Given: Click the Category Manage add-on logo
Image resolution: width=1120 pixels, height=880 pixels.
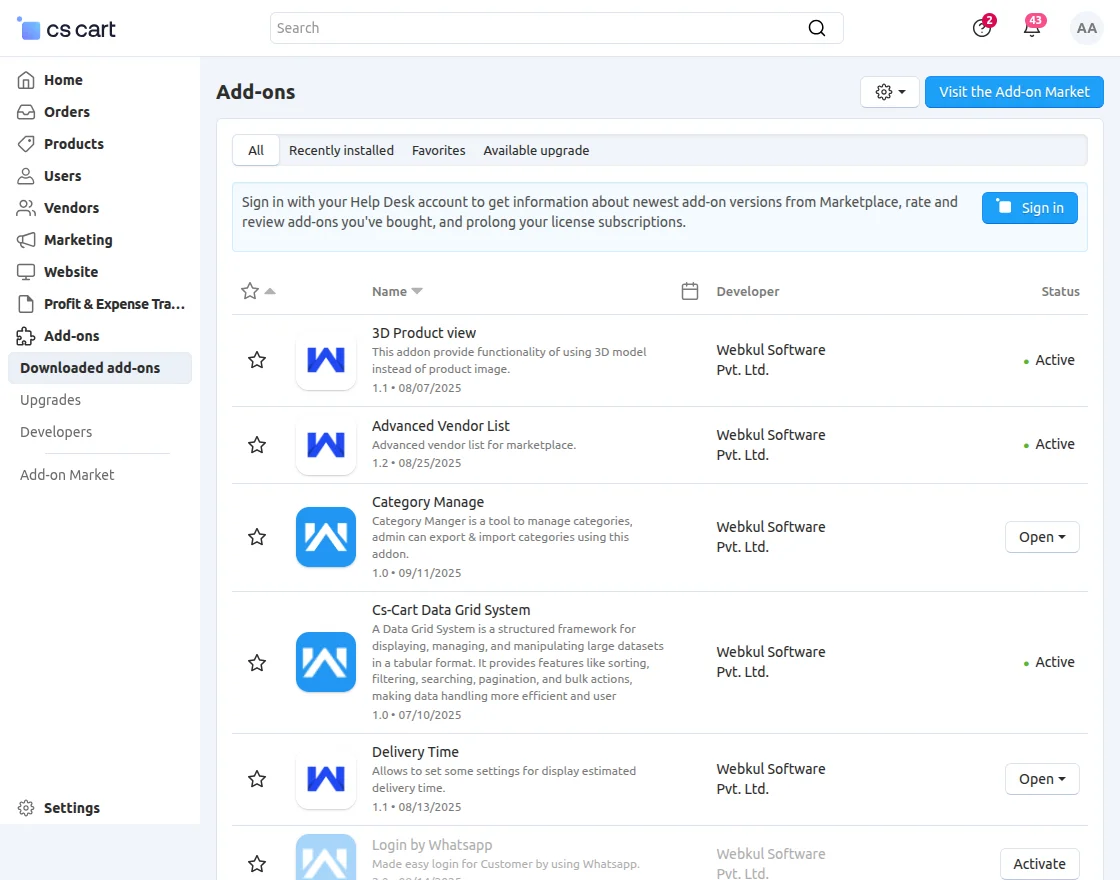Looking at the screenshot, I should (x=326, y=537).
